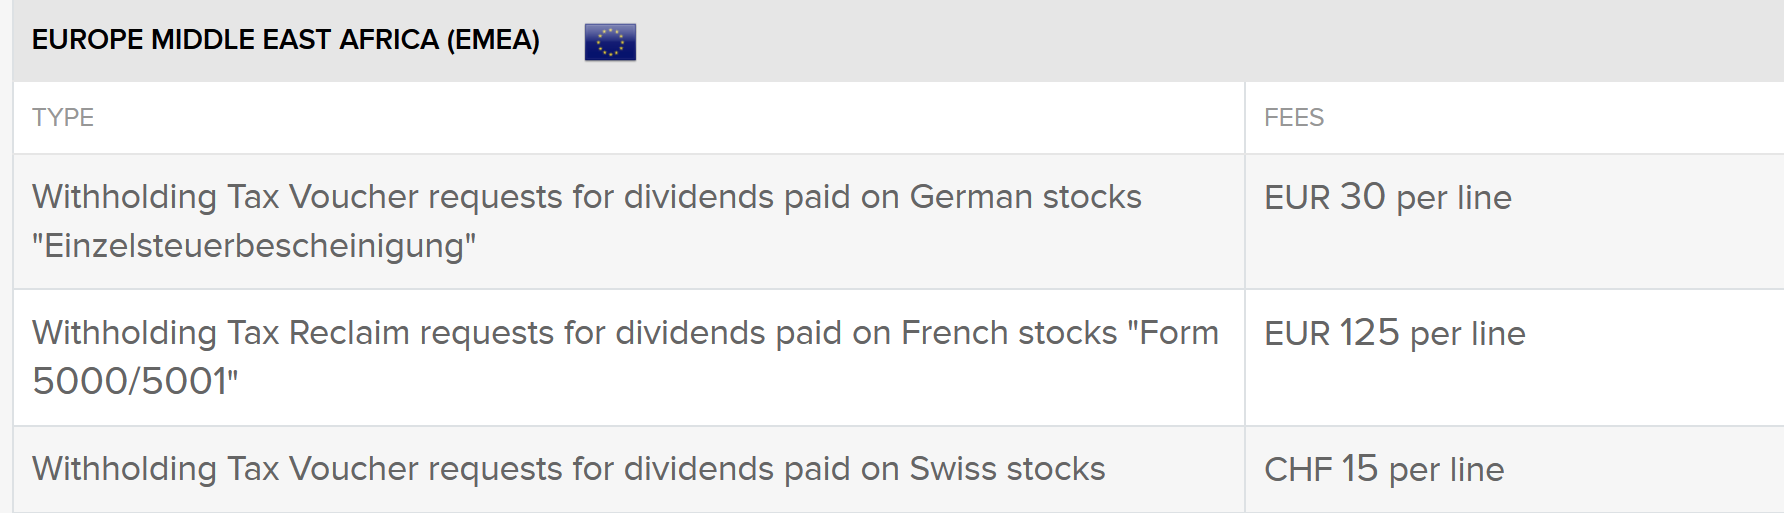This screenshot has width=1784, height=513.
Task: Select the TYPE column header
Action: [x=63, y=118]
